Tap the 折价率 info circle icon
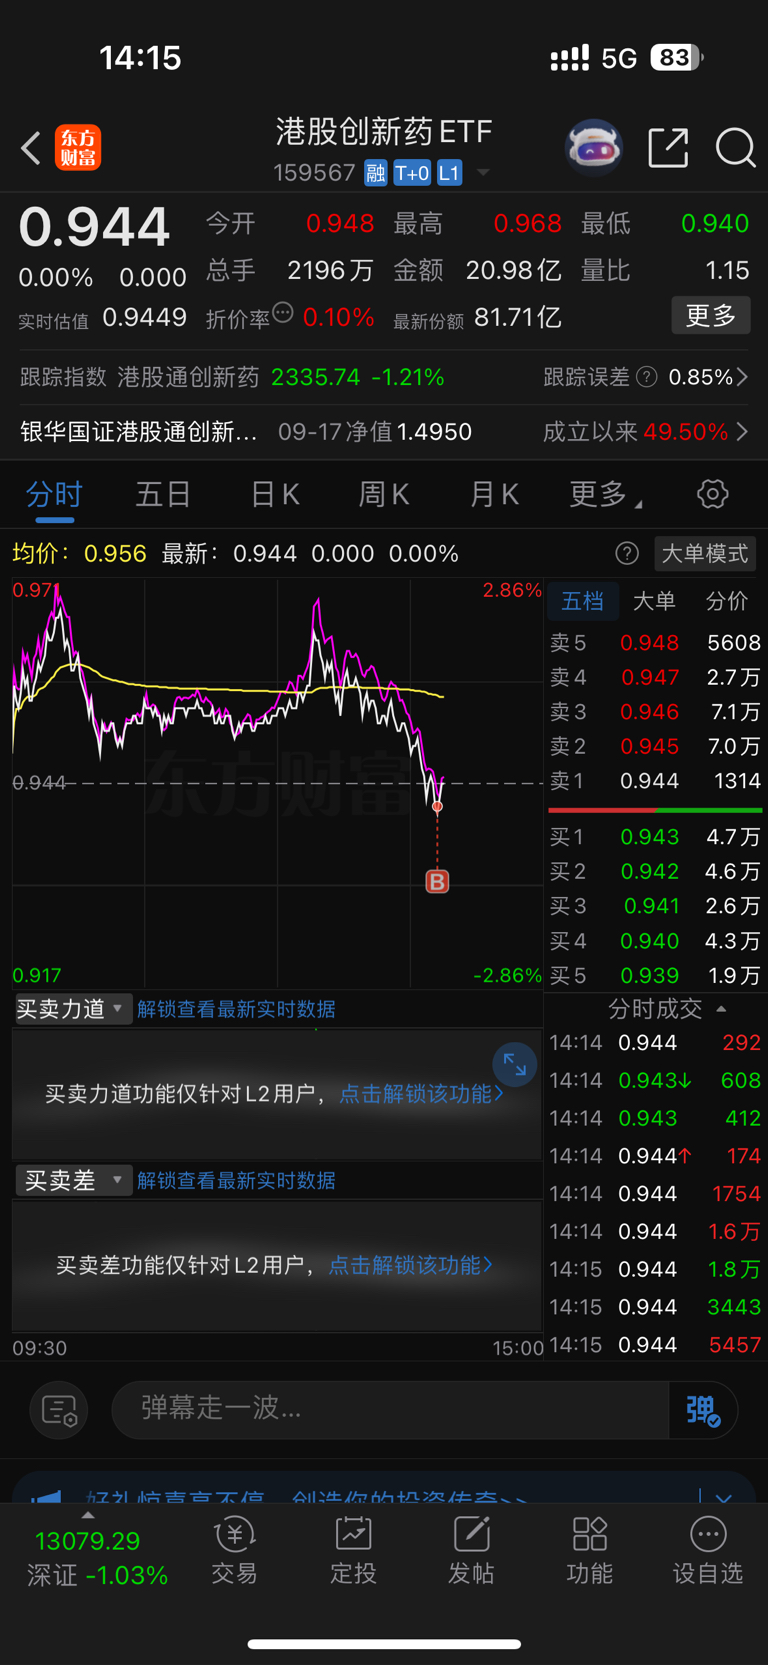The width and height of the screenshot is (769, 1665). coord(283,313)
